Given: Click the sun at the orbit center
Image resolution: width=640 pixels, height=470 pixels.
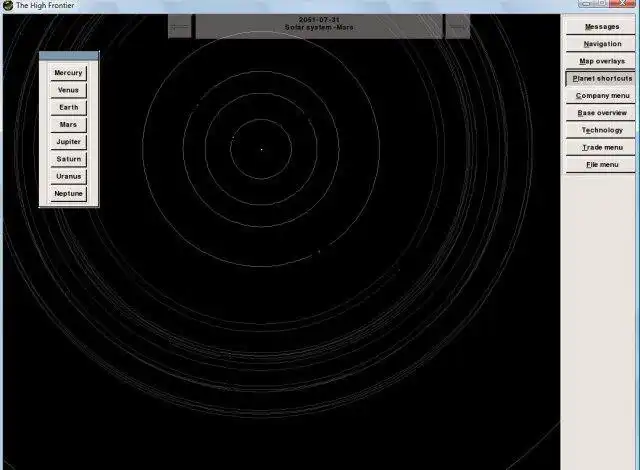Looking at the screenshot, I should pos(262,150).
